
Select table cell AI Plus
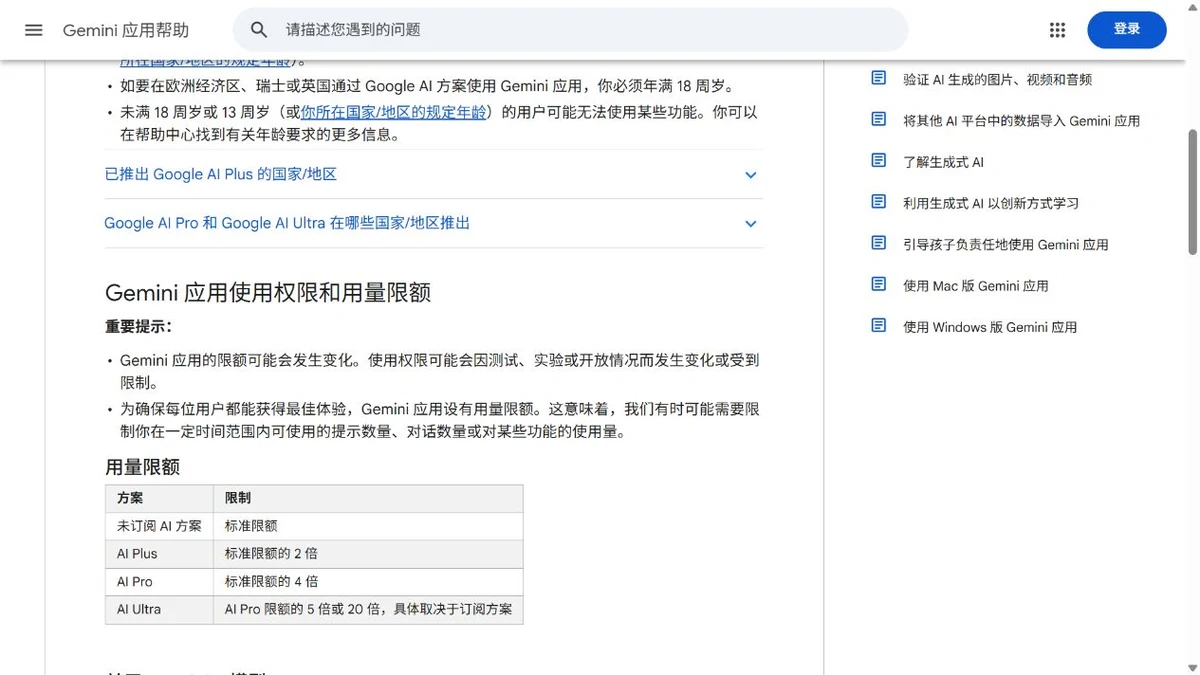coord(159,554)
